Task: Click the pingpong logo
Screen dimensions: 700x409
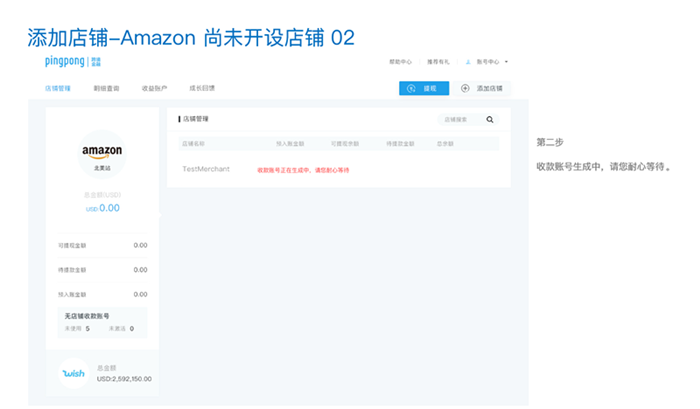Action: 73,61
